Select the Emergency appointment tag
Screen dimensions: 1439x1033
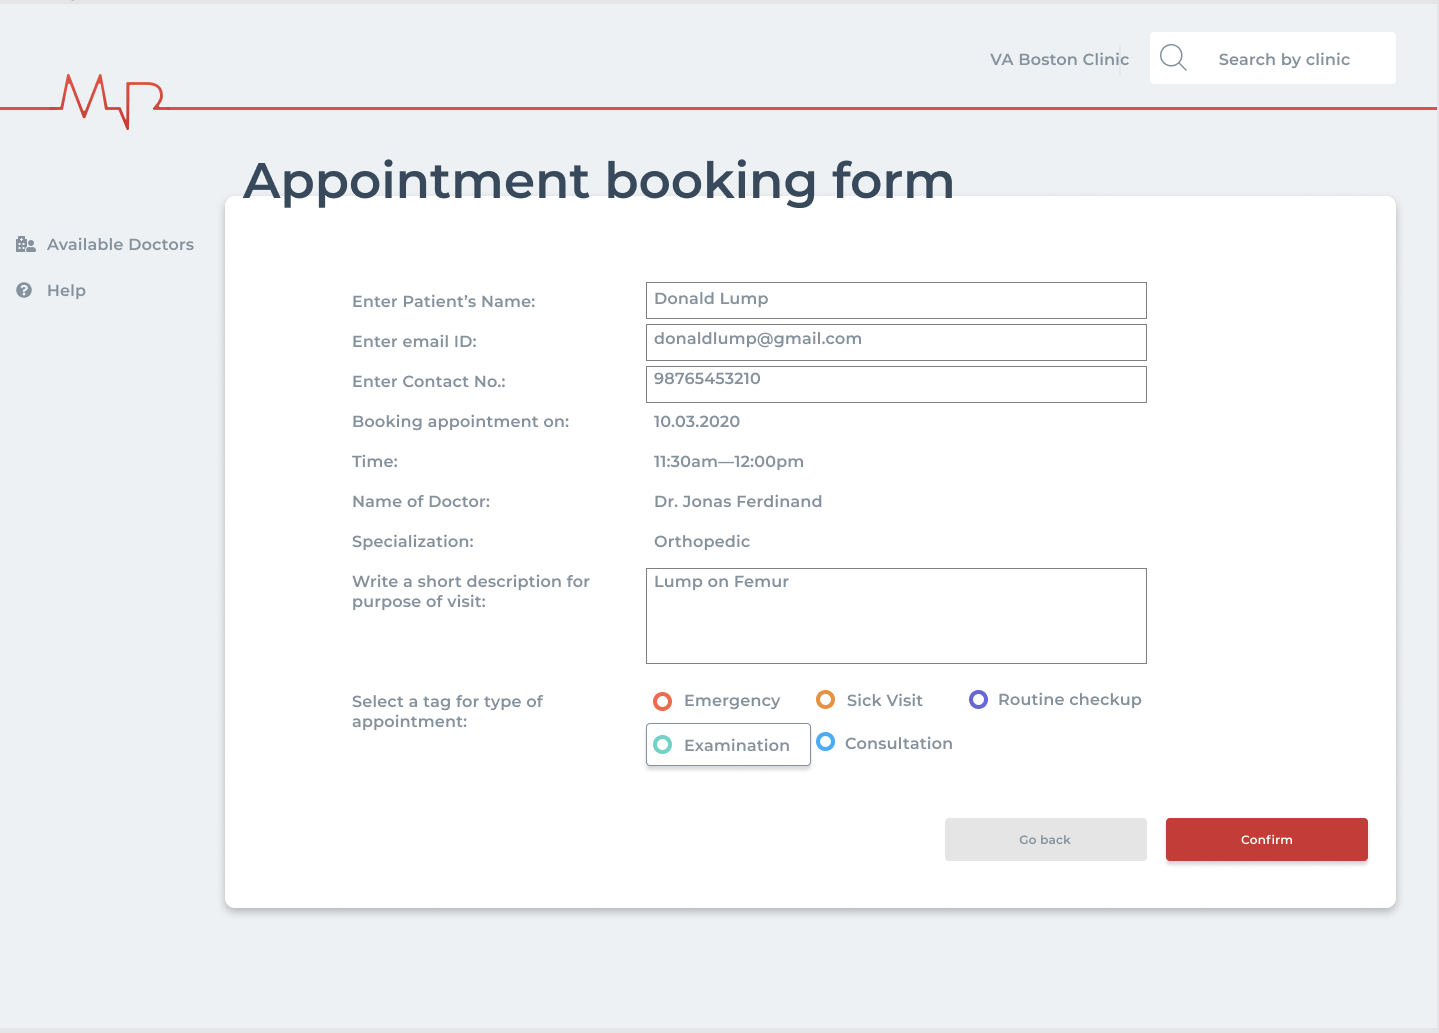point(662,701)
